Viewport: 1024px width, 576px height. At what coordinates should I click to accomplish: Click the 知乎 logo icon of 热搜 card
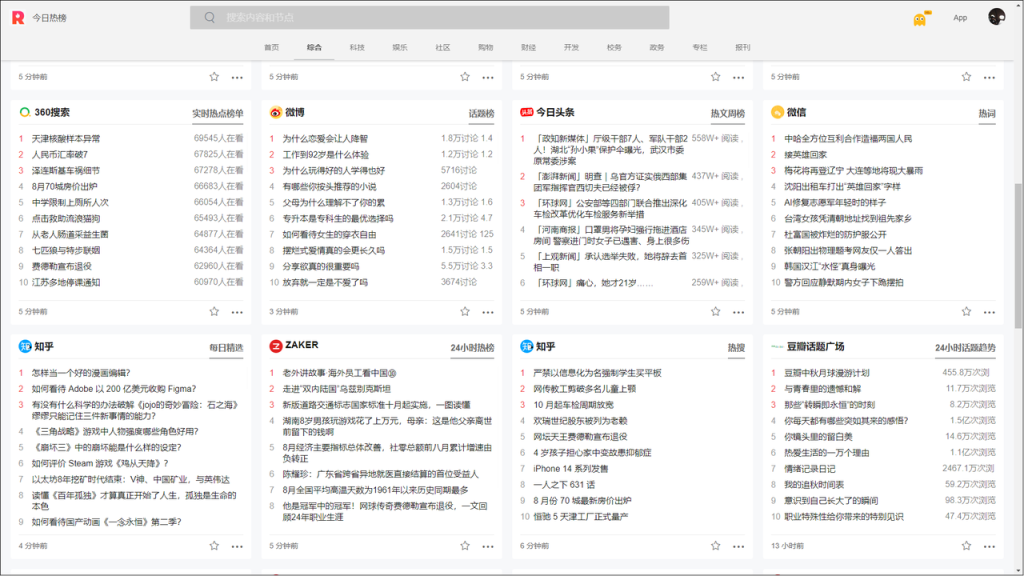[526, 346]
